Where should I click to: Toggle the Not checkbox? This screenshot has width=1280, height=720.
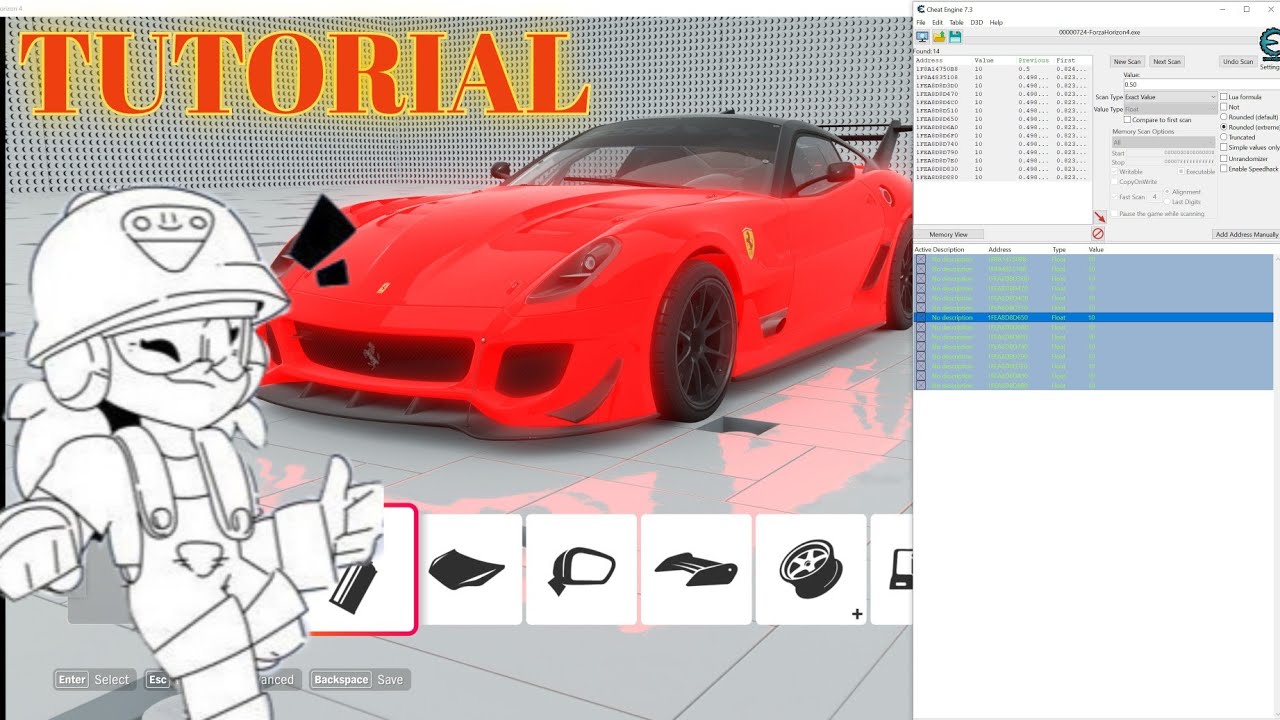point(1225,107)
